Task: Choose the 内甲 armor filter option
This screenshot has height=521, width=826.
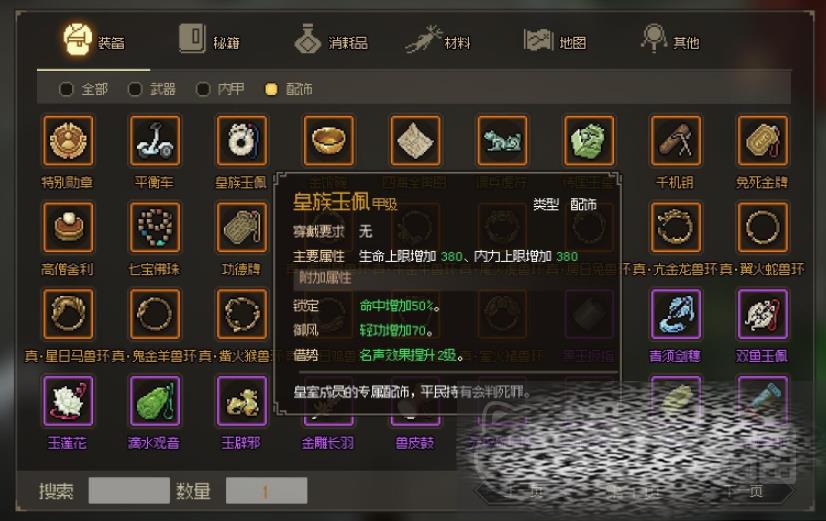Action: coord(203,89)
